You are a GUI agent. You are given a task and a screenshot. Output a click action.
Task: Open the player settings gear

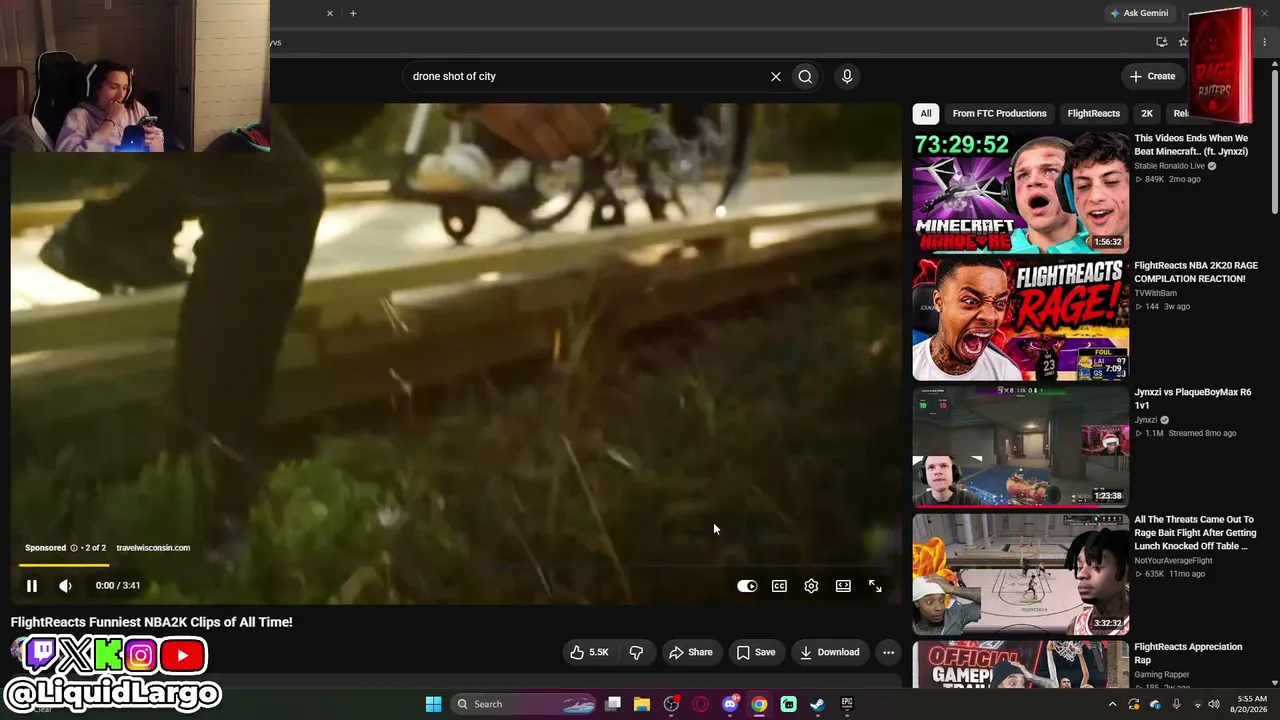tap(811, 586)
